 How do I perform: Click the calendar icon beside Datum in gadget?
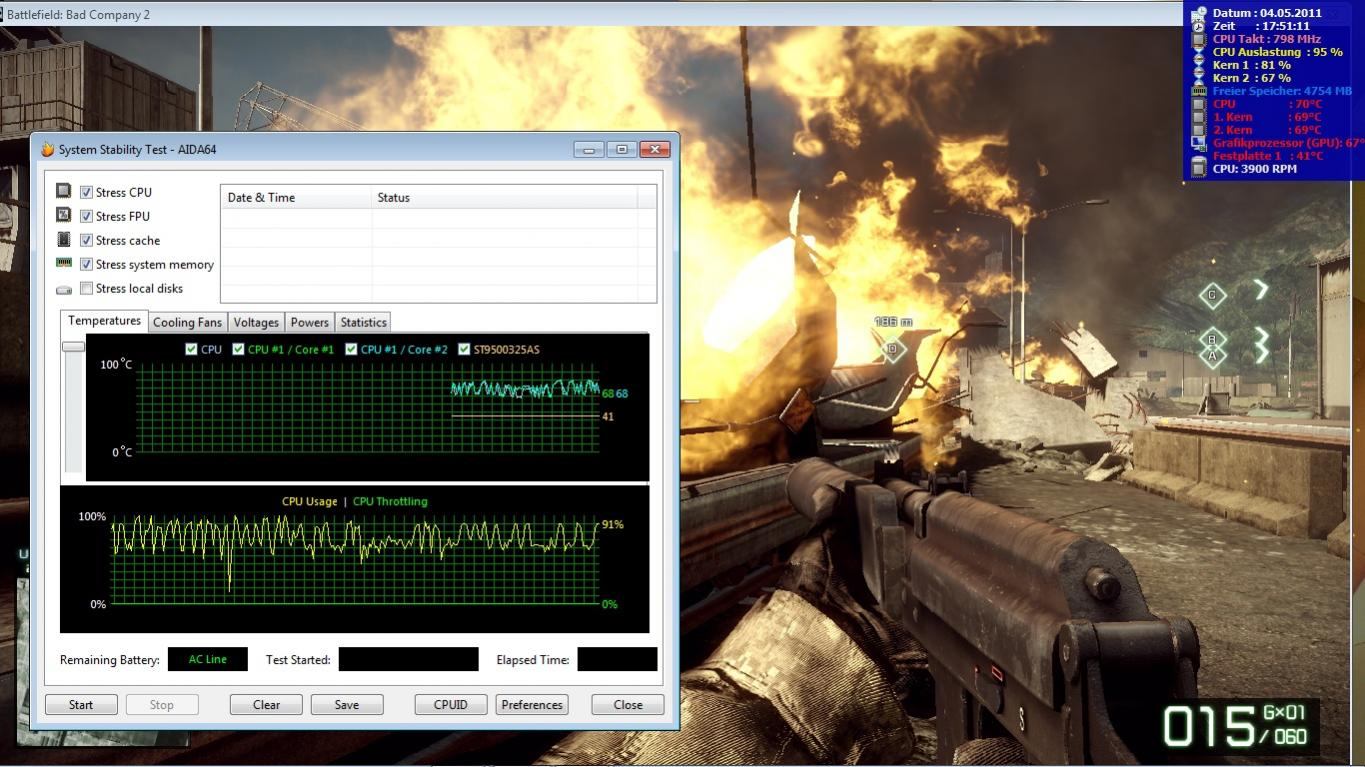click(x=1199, y=13)
